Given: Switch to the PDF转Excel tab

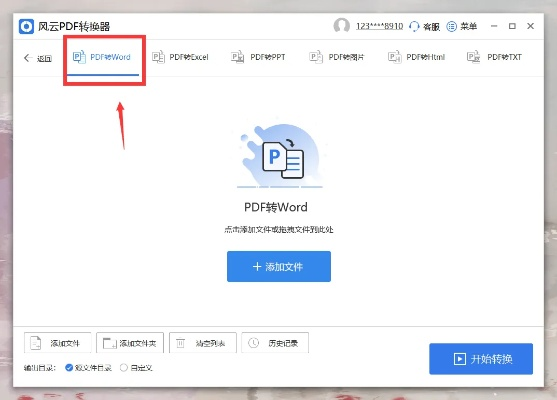Looking at the screenshot, I should (x=180, y=57).
